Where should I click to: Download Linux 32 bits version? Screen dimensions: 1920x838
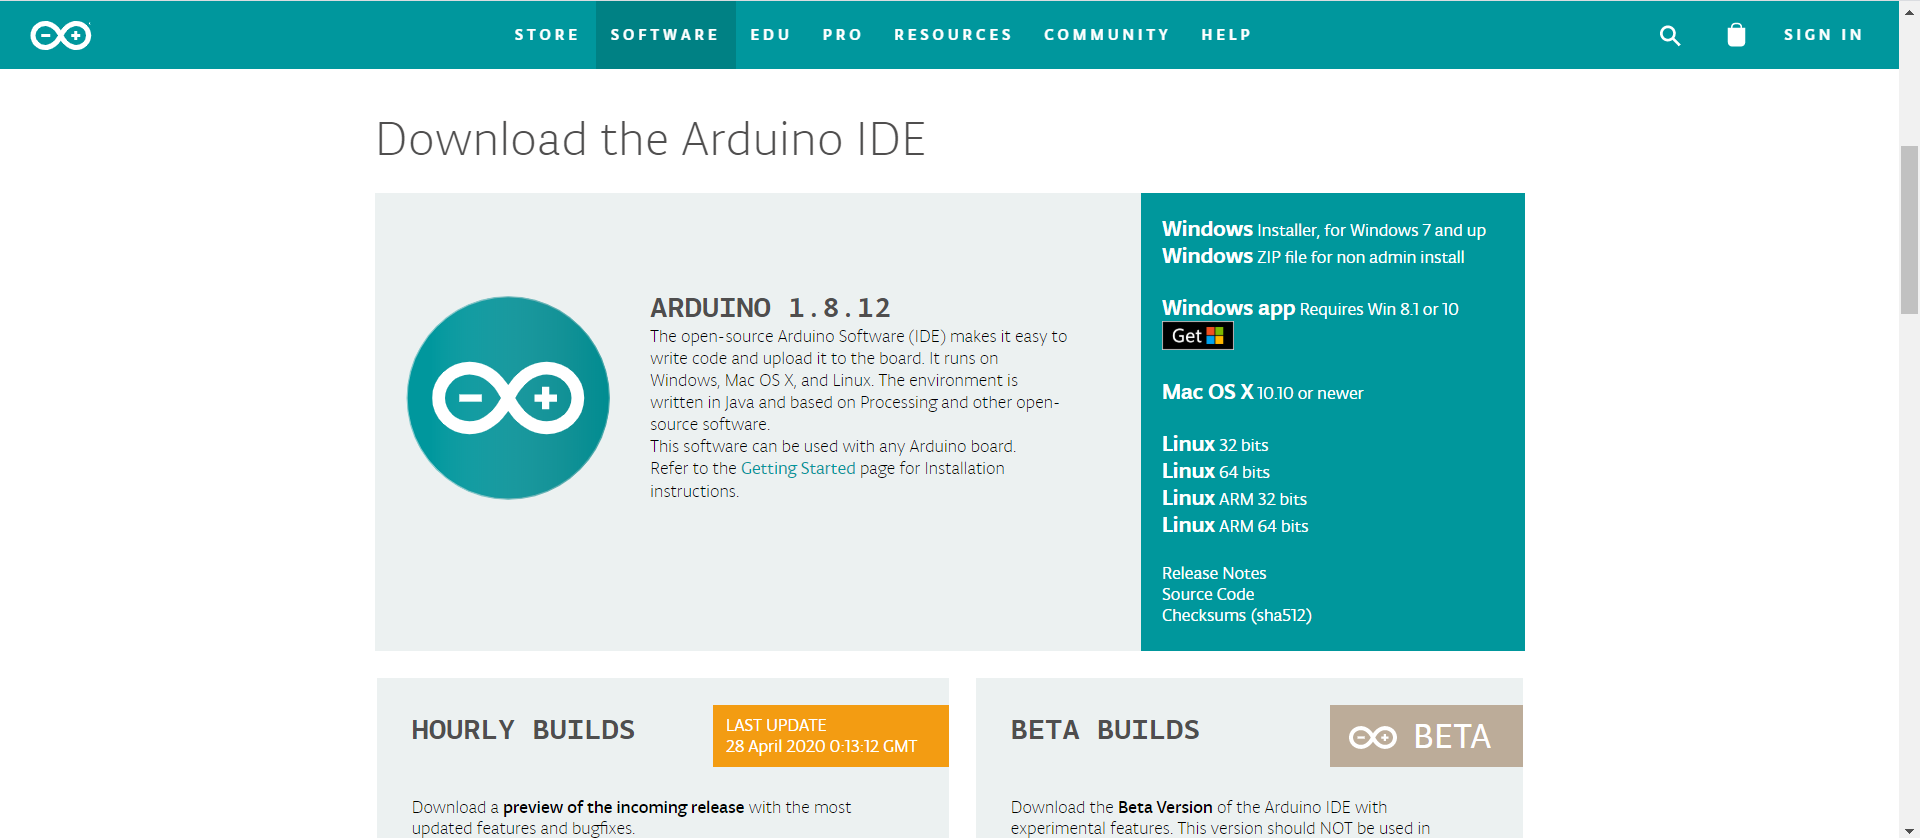(1215, 444)
